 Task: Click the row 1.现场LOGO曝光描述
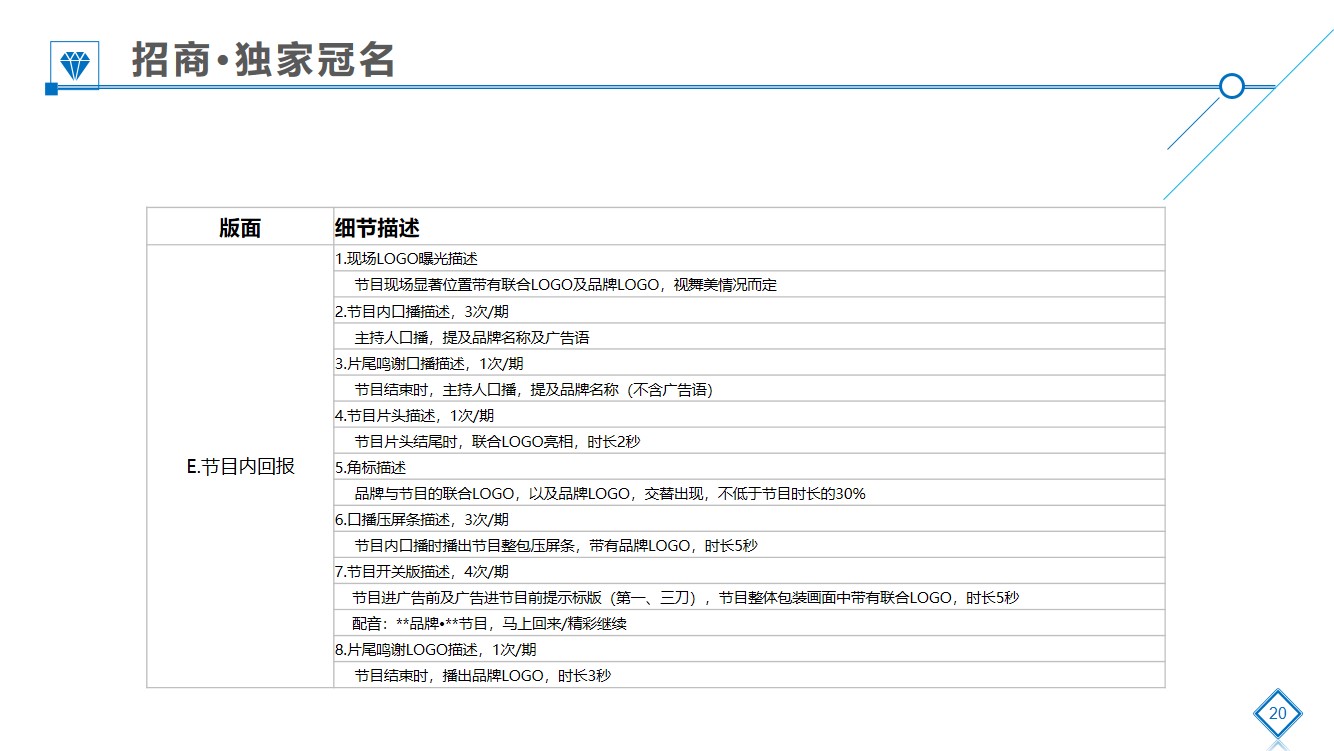[749, 258]
